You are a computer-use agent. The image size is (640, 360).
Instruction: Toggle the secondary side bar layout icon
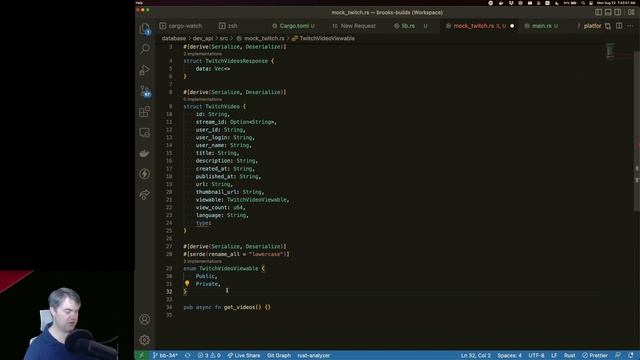coord(618,12)
